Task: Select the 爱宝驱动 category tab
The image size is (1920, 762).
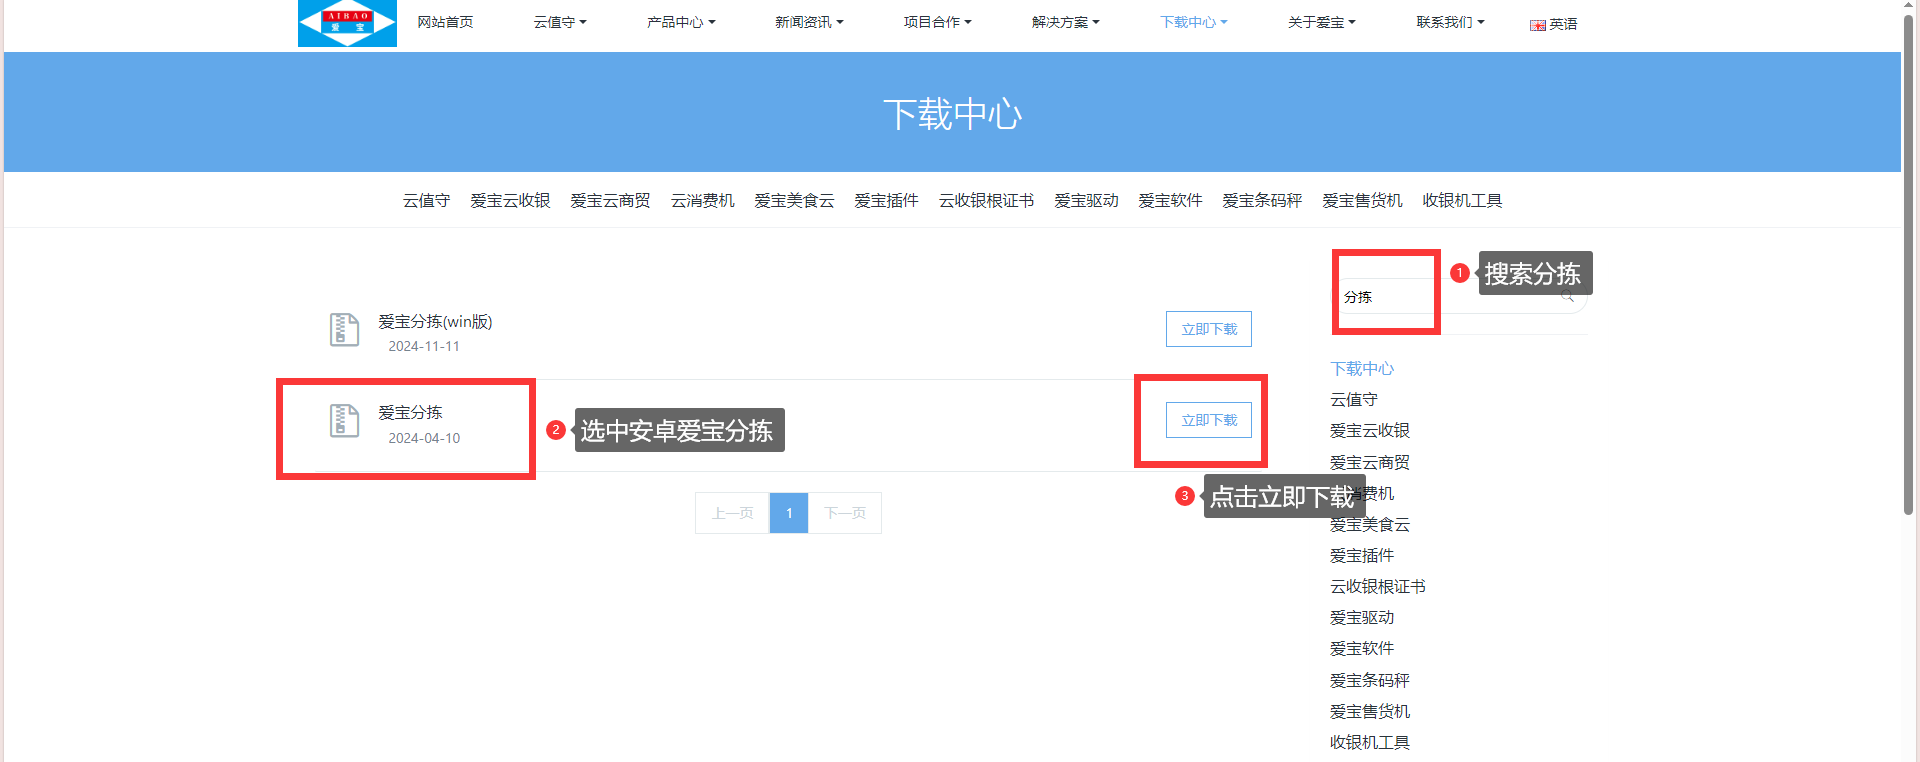Action: (x=1086, y=201)
